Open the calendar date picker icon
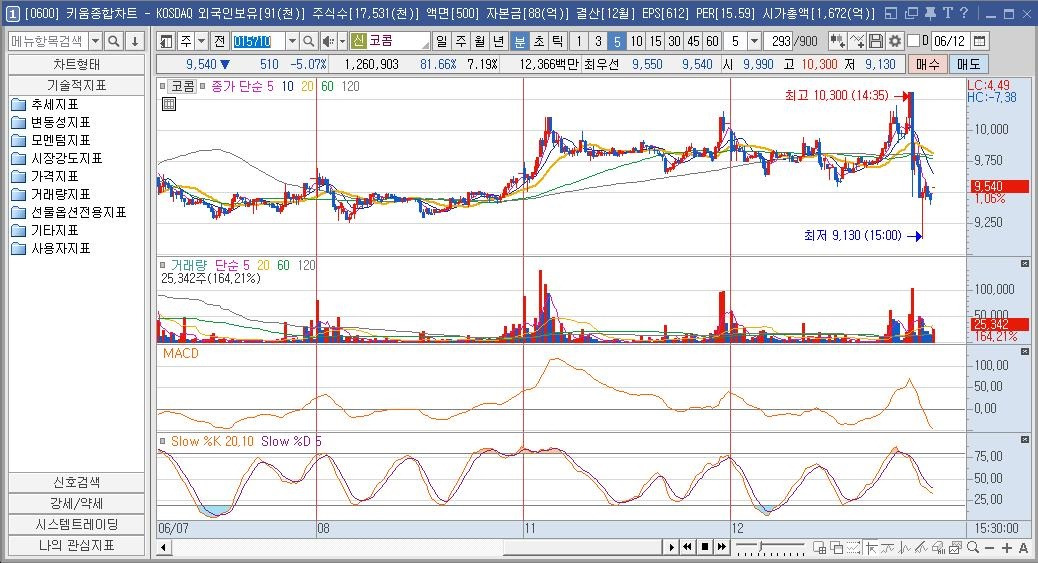This screenshot has width=1038, height=563. [980, 41]
